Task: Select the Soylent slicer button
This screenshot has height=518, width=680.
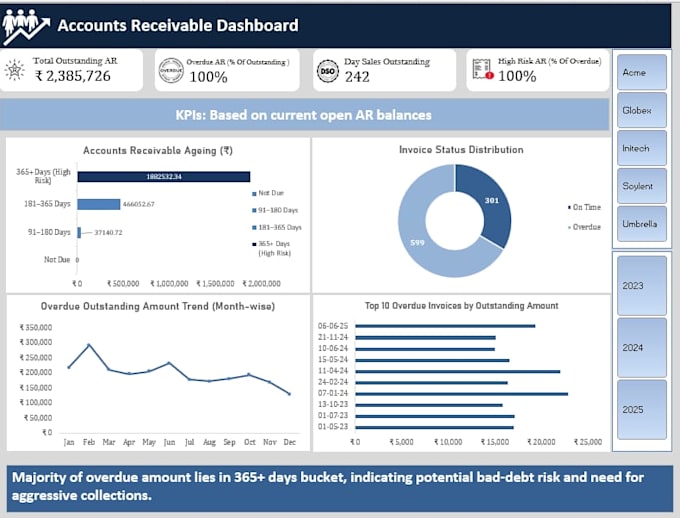Action: coord(642,186)
